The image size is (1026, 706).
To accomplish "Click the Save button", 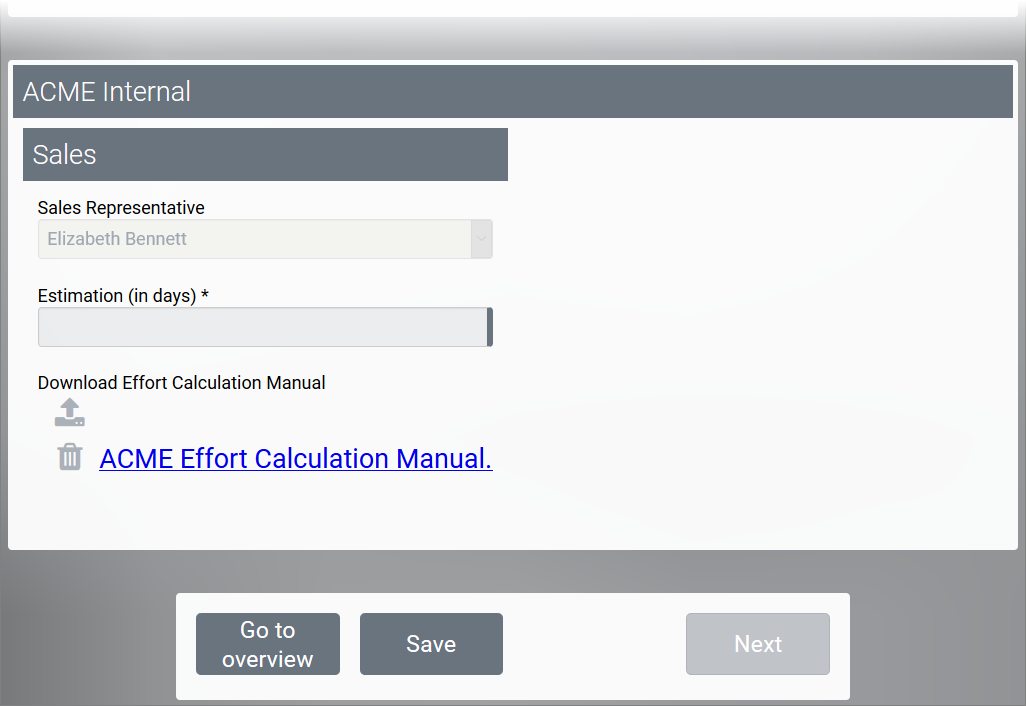I will point(431,643).
